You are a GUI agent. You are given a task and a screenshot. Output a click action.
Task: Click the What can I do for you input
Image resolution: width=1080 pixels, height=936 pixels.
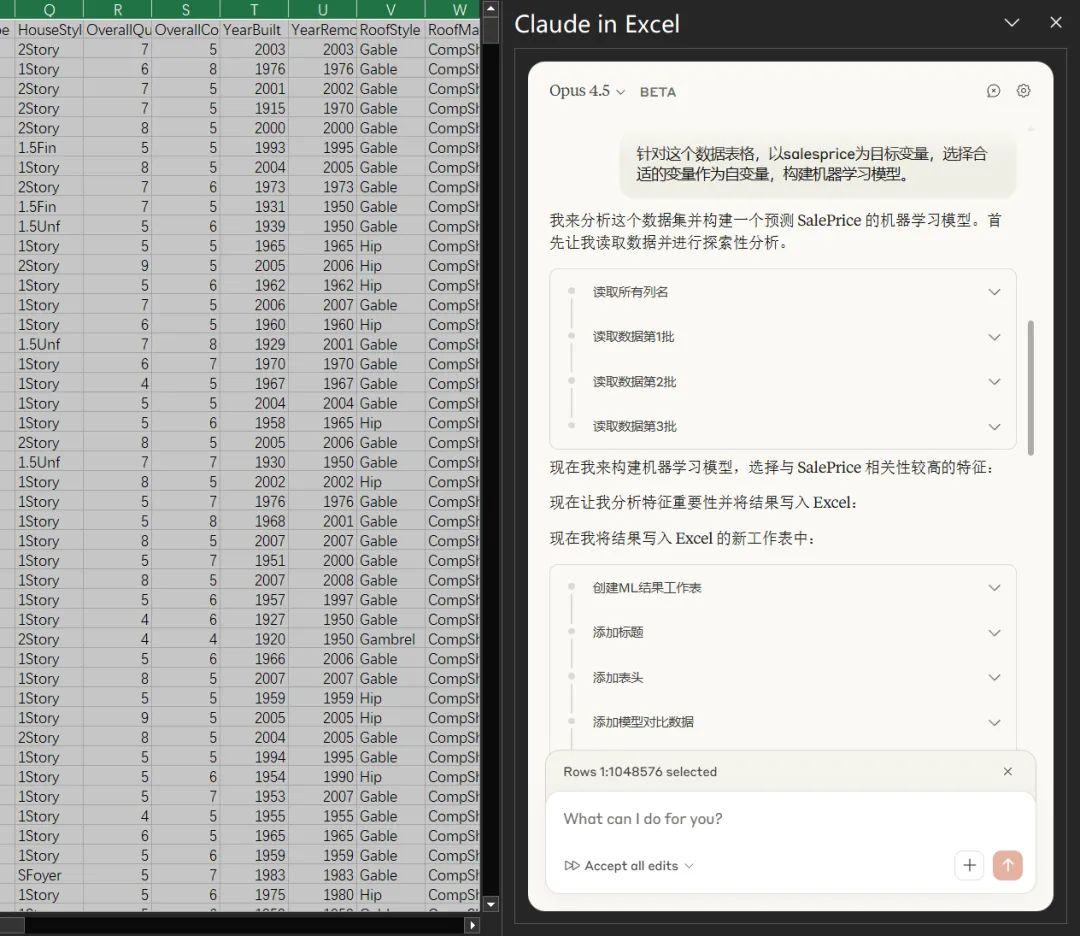pyautogui.click(x=790, y=819)
